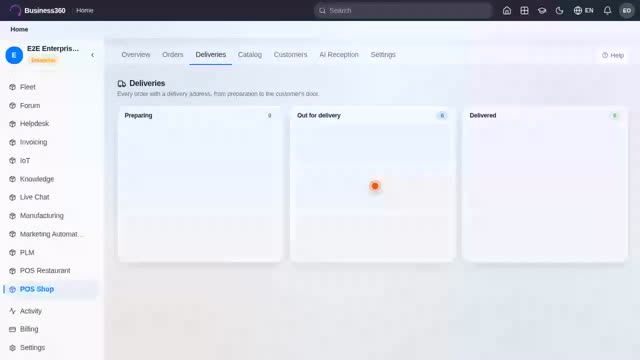The image size is (640, 360).
Task: Click the graduation cap learning icon
Action: (542, 11)
